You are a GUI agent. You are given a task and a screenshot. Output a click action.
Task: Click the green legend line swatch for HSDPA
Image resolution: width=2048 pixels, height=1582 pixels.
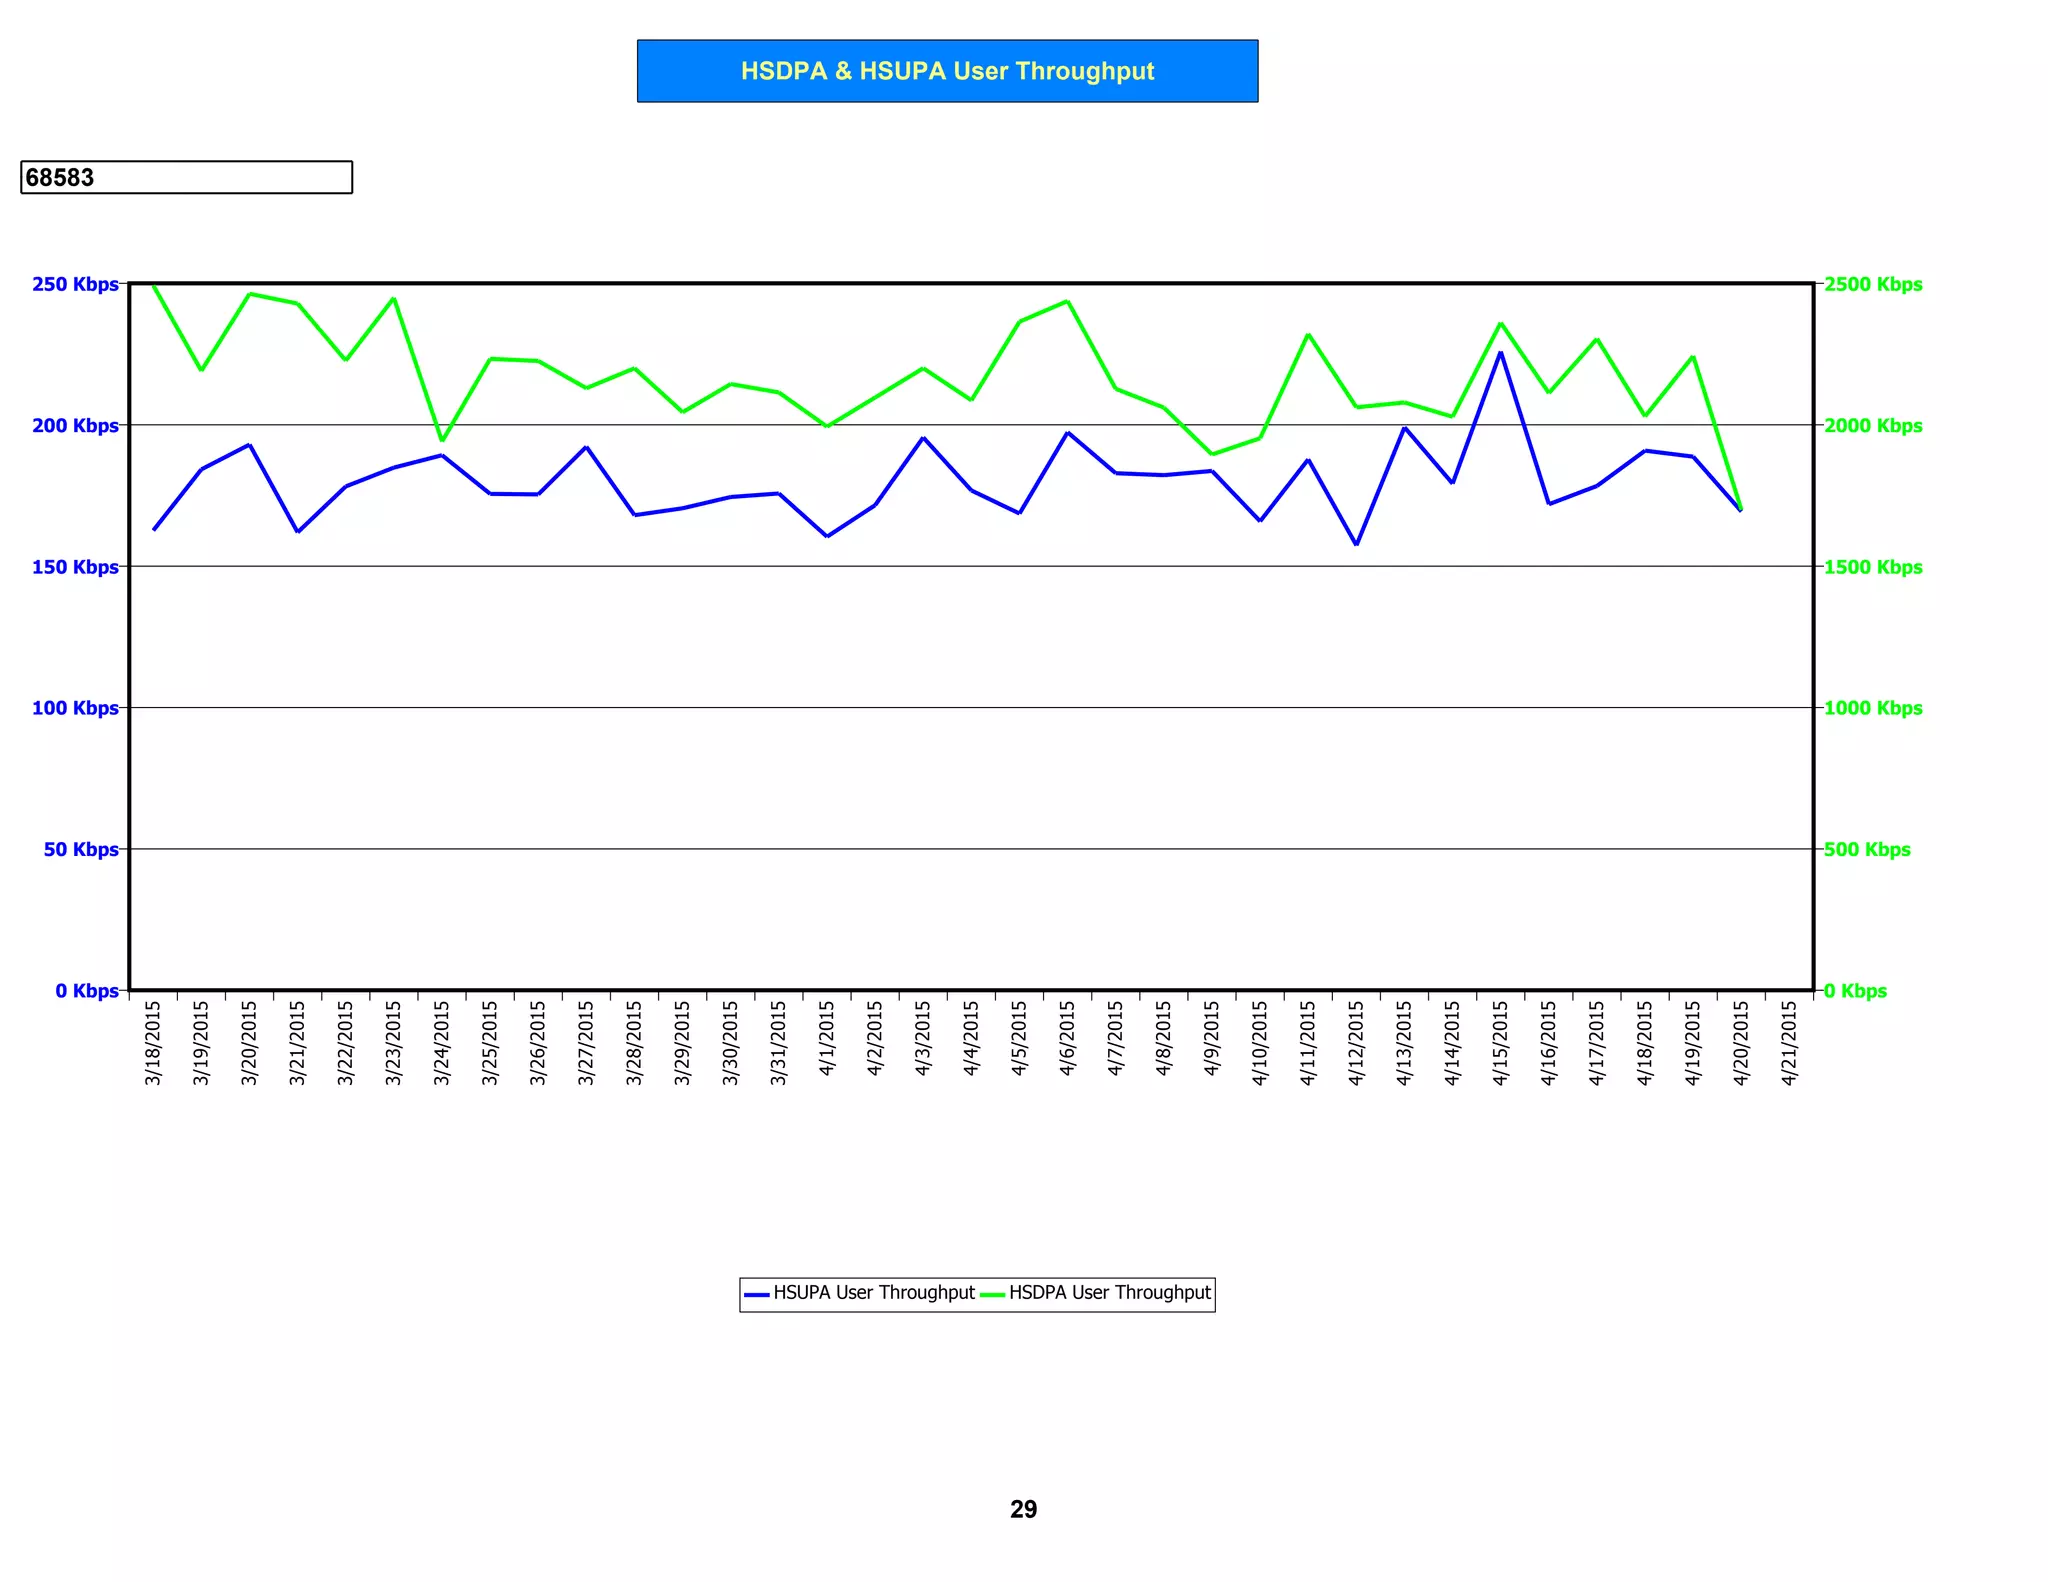tap(993, 1294)
